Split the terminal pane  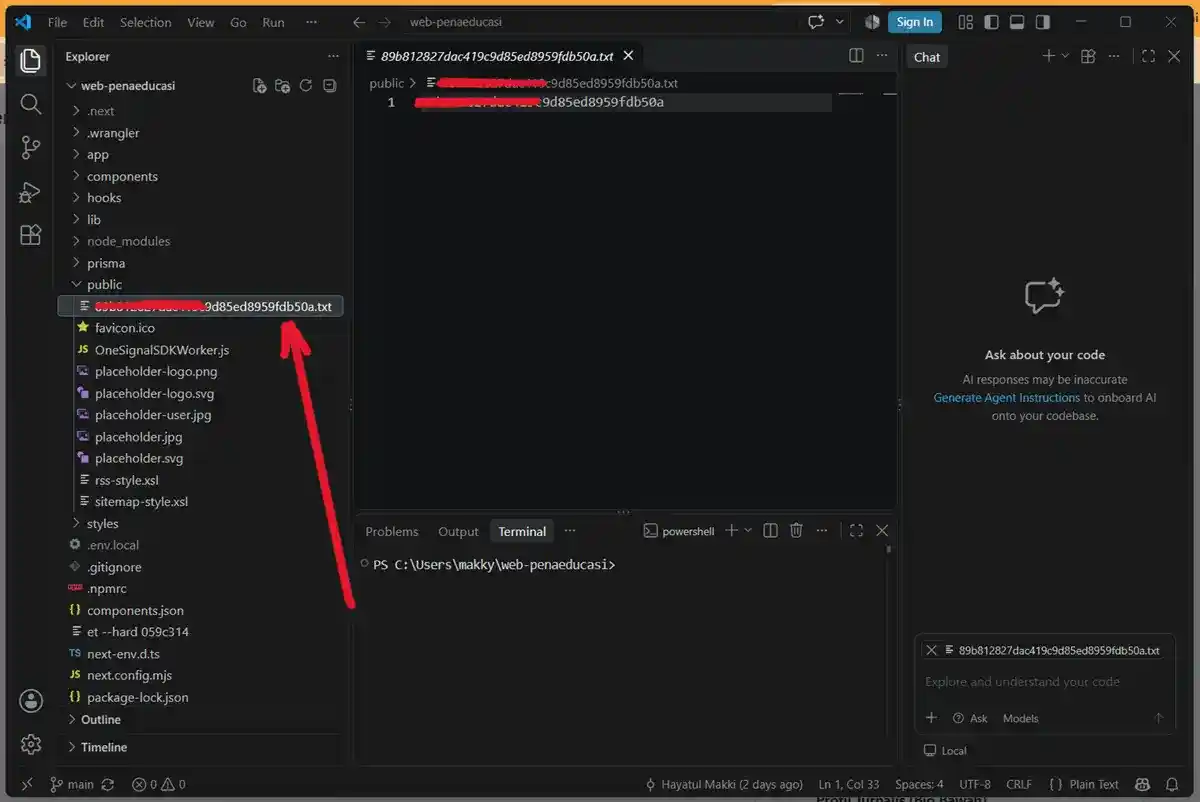(770, 531)
